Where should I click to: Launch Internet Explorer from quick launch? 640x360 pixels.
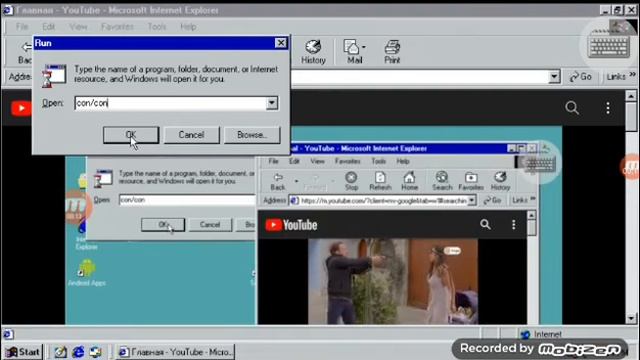pos(78,351)
